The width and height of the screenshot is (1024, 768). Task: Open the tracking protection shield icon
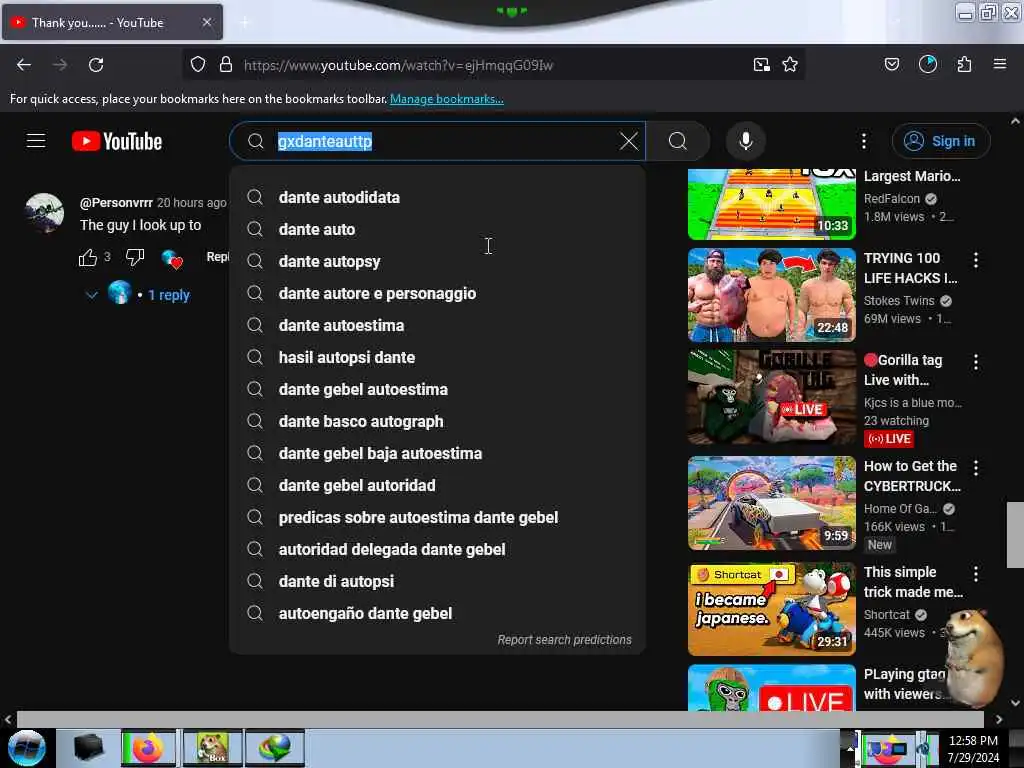coord(198,65)
